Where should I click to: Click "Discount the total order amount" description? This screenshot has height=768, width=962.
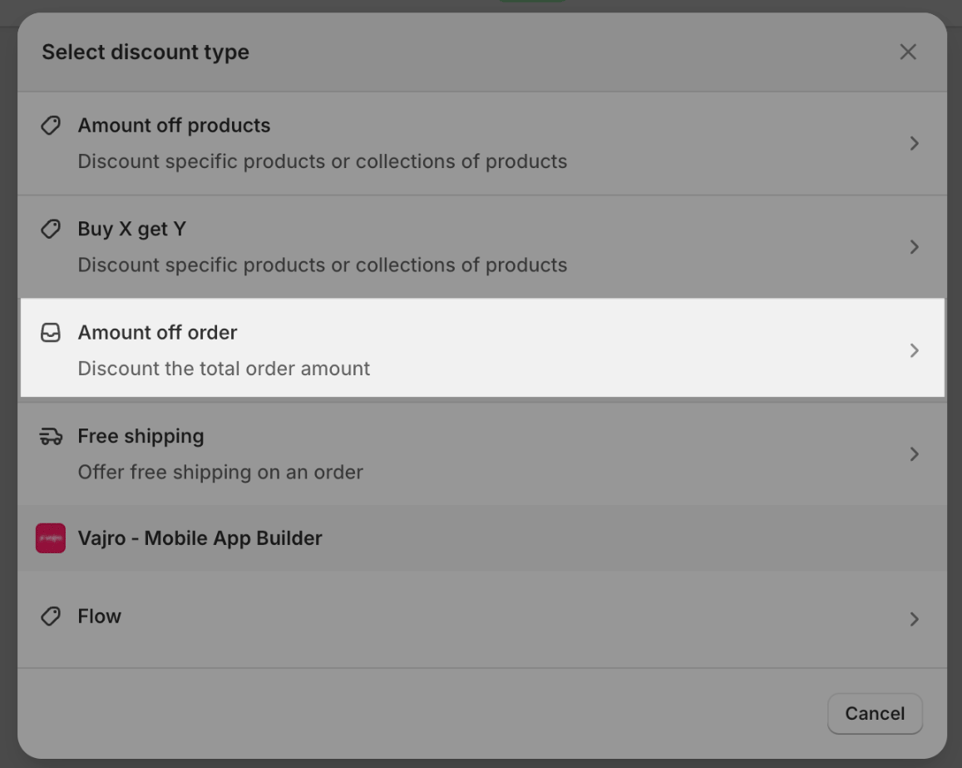click(x=224, y=369)
